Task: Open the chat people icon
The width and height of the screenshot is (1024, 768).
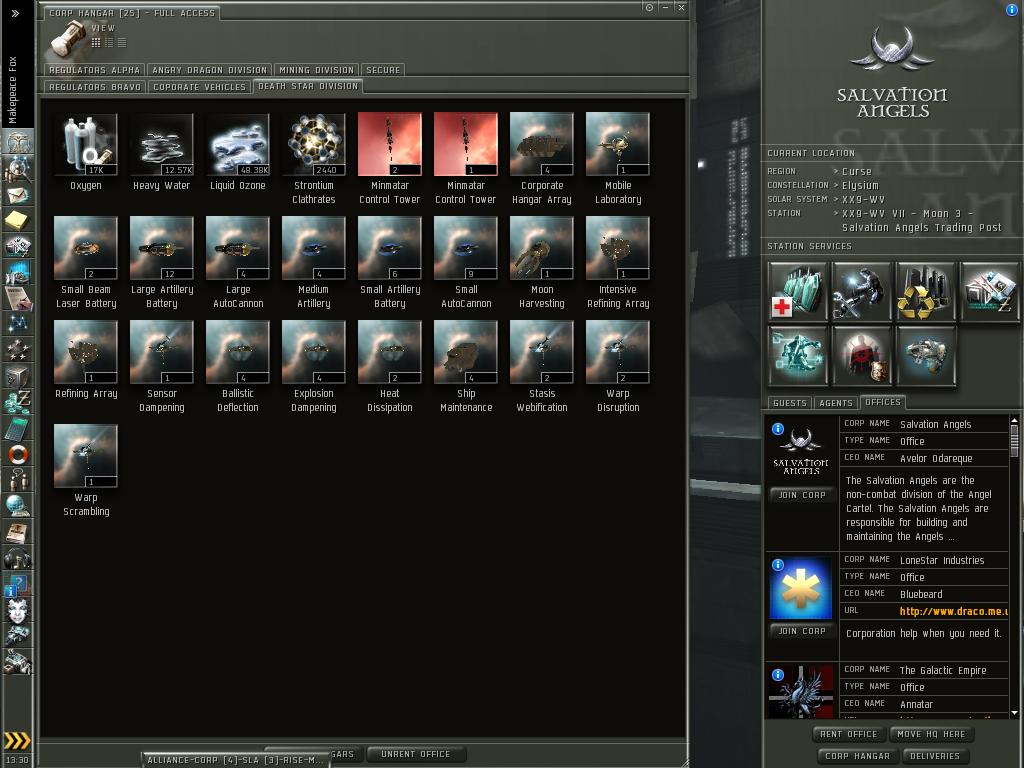Action: click(18, 480)
